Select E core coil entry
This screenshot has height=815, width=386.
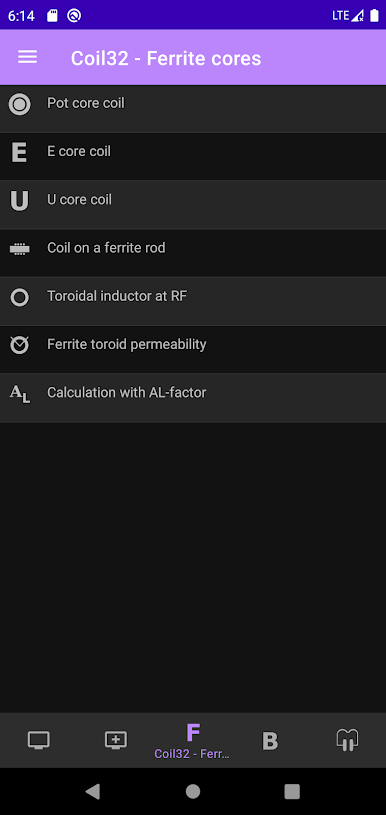point(193,156)
